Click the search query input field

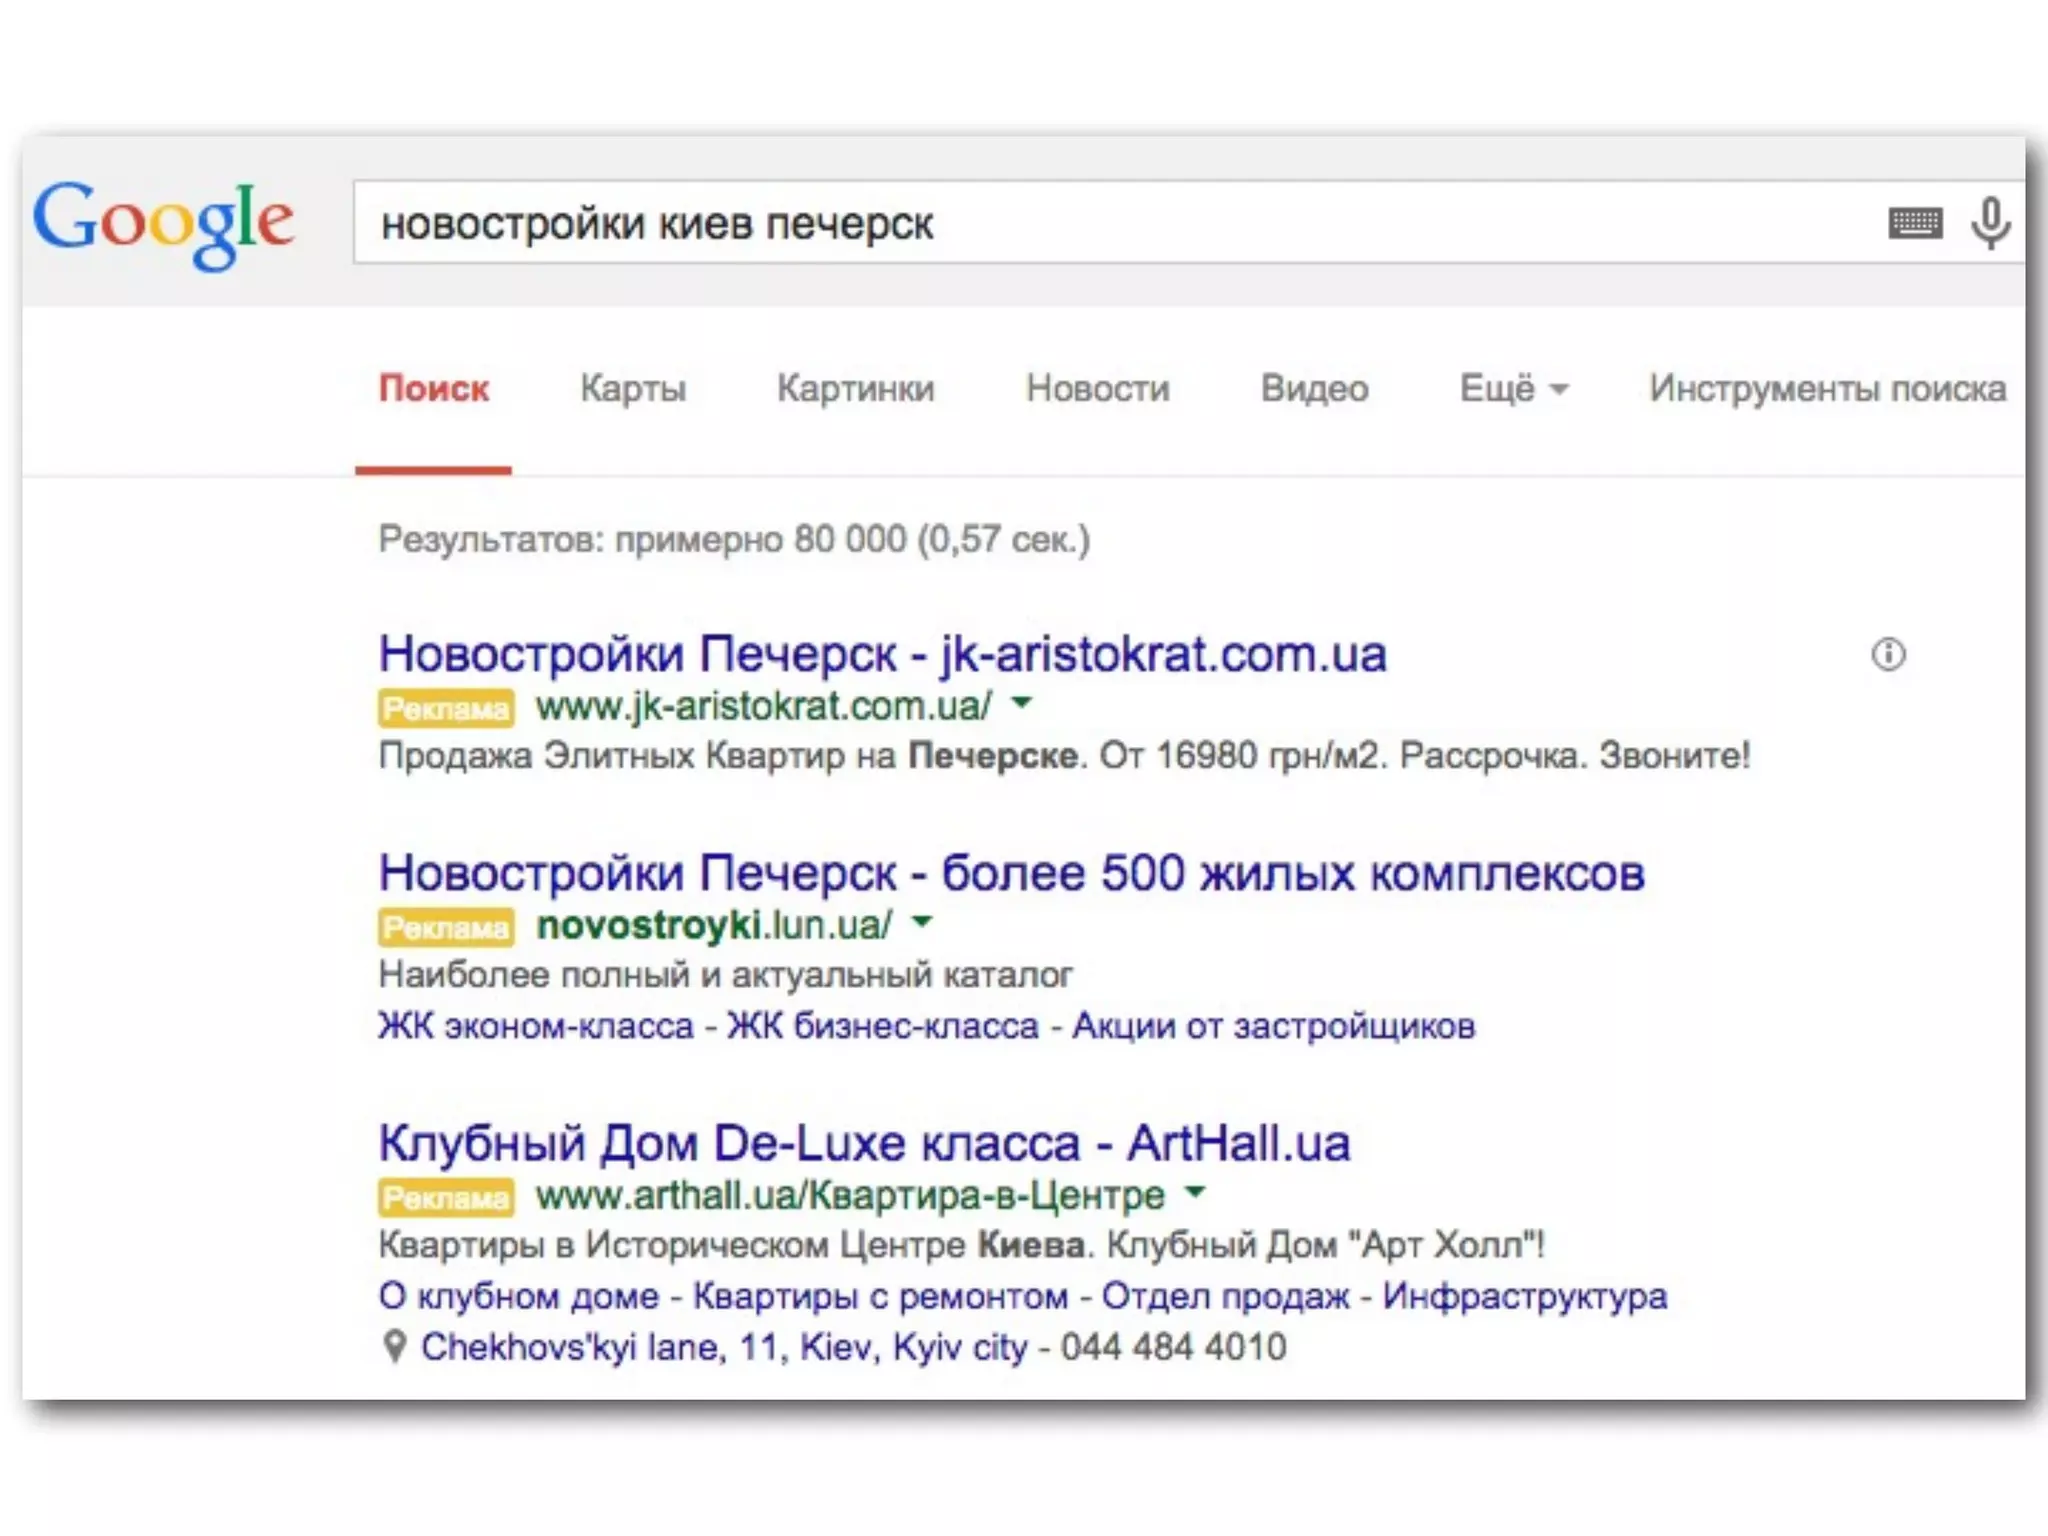click(x=1100, y=222)
